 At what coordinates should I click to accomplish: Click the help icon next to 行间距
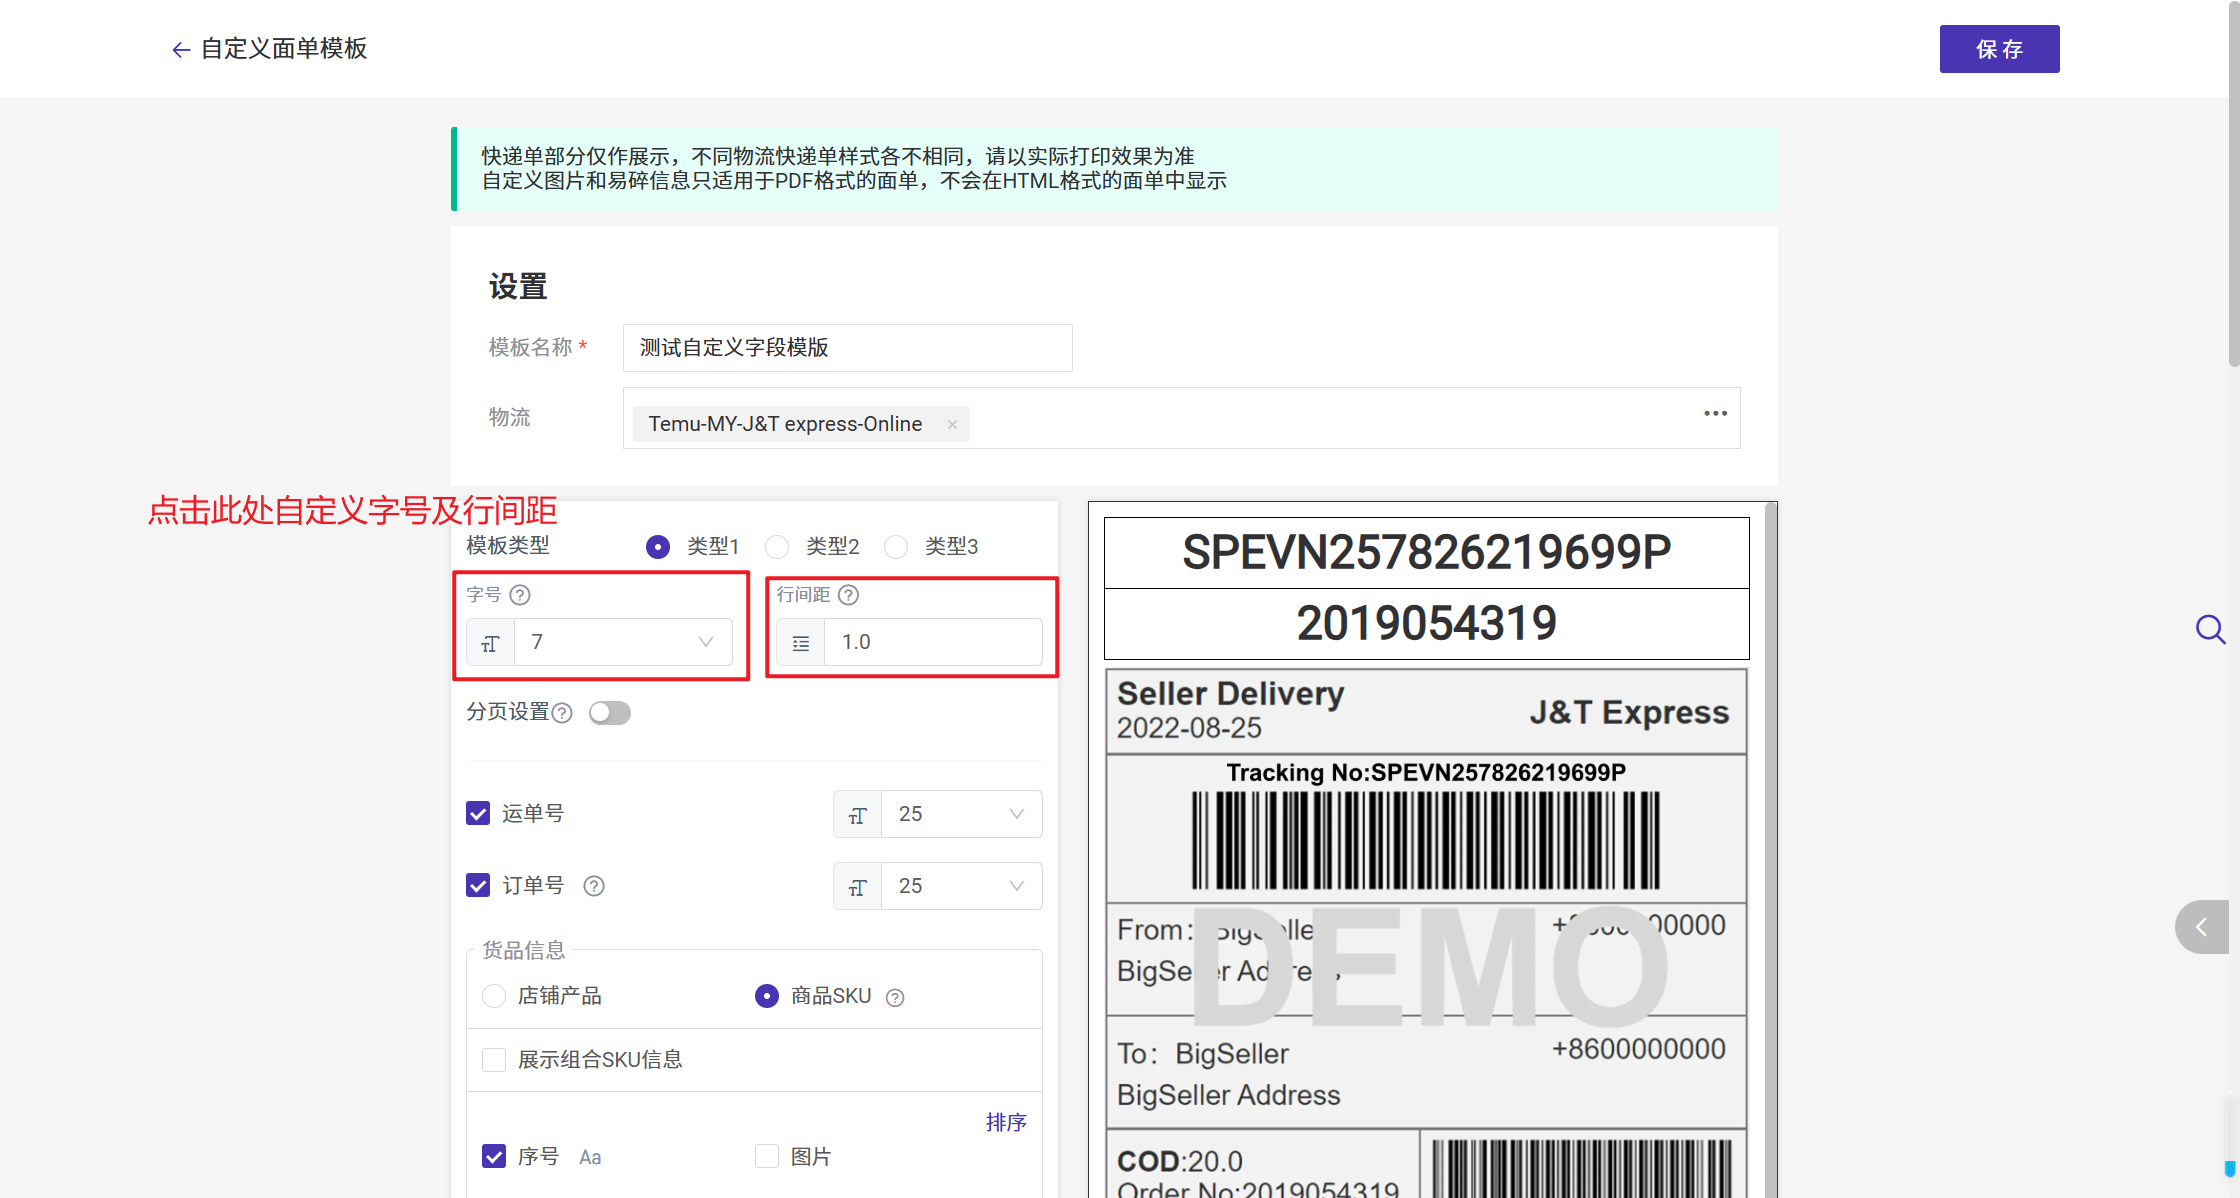848,595
